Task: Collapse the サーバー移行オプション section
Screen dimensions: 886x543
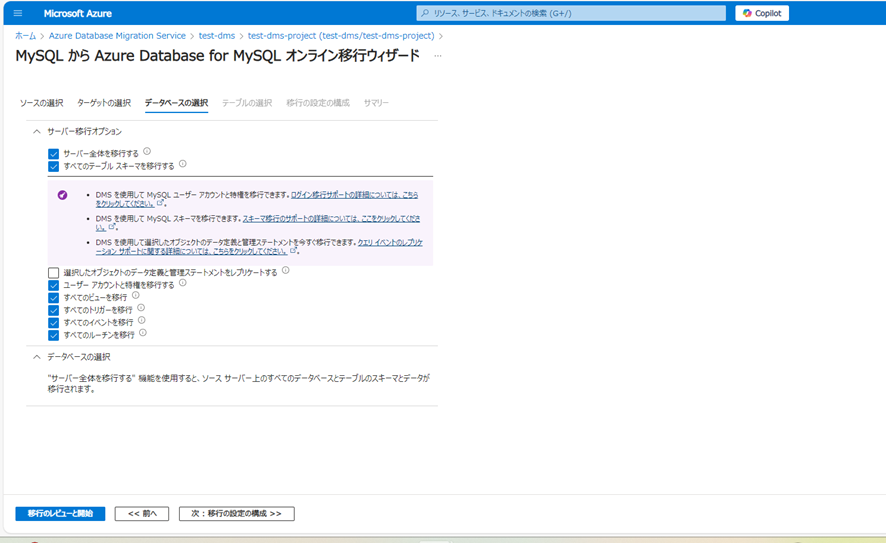Action: click(37, 132)
